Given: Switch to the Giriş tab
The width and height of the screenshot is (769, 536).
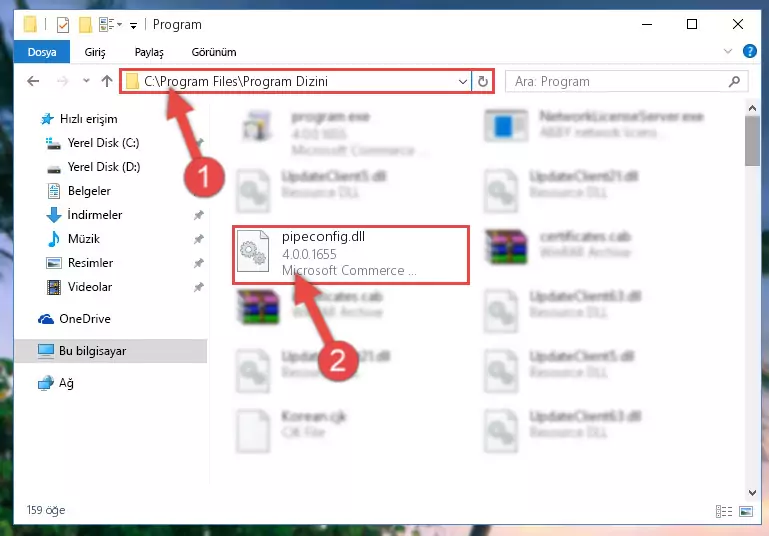Looking at the screenshot, I should pyautogui.click(x=95, y=52).
